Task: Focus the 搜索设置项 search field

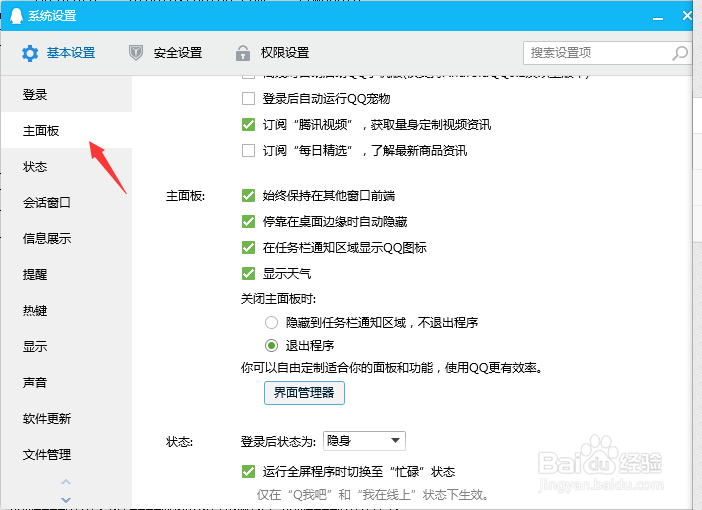Action: (608, 53)
